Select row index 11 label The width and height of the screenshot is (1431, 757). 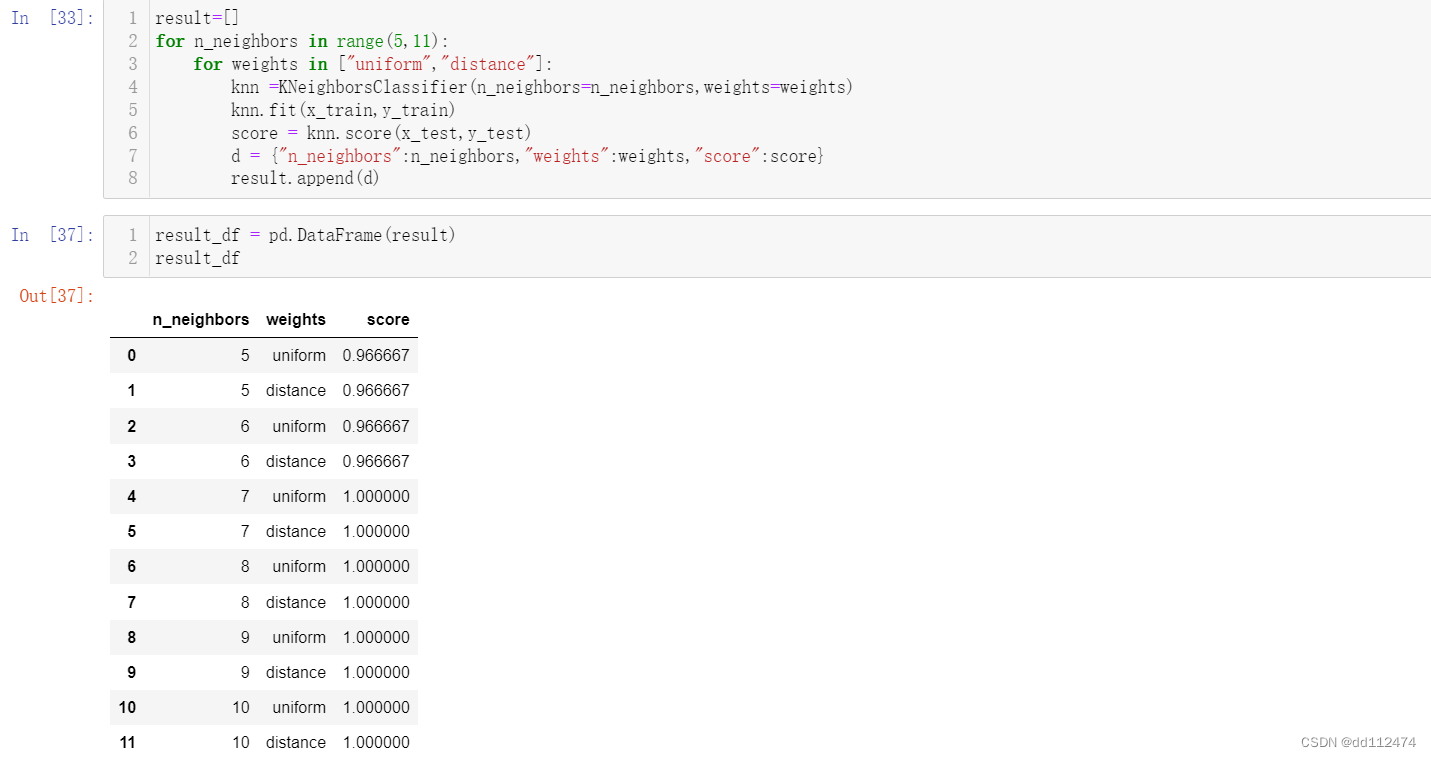(x=127, y=742)
